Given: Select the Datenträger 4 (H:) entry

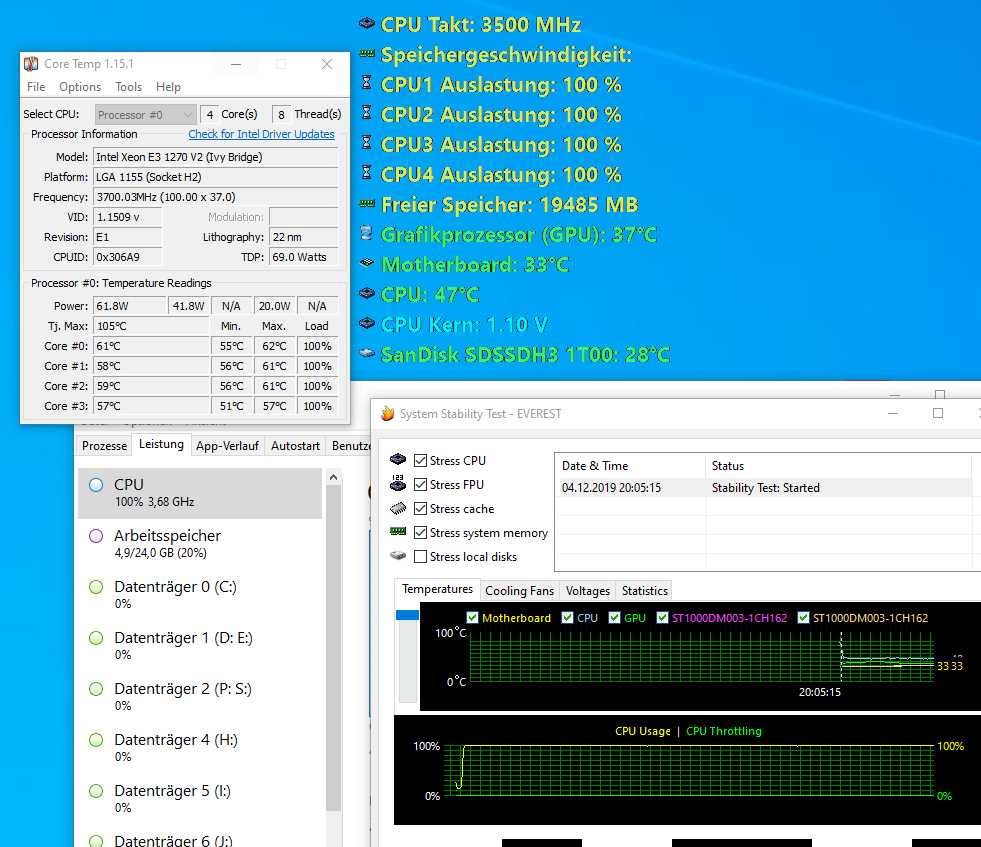Looking at the screenshot, I should [x=200, y=748].
